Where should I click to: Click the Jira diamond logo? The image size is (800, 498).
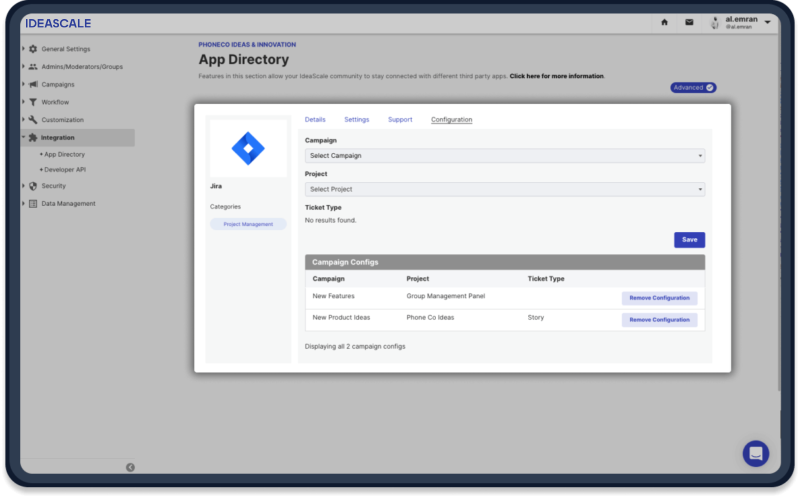[248, 148]
